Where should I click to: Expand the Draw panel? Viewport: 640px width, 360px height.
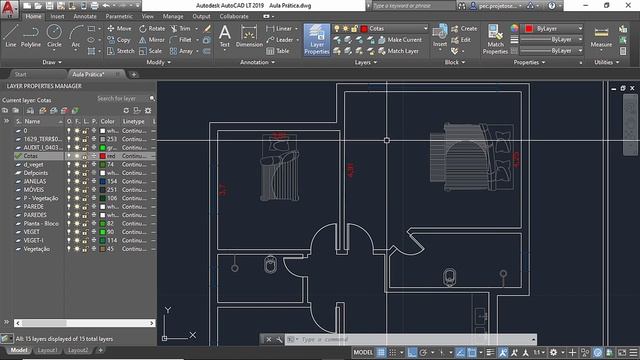coord(52,62)
